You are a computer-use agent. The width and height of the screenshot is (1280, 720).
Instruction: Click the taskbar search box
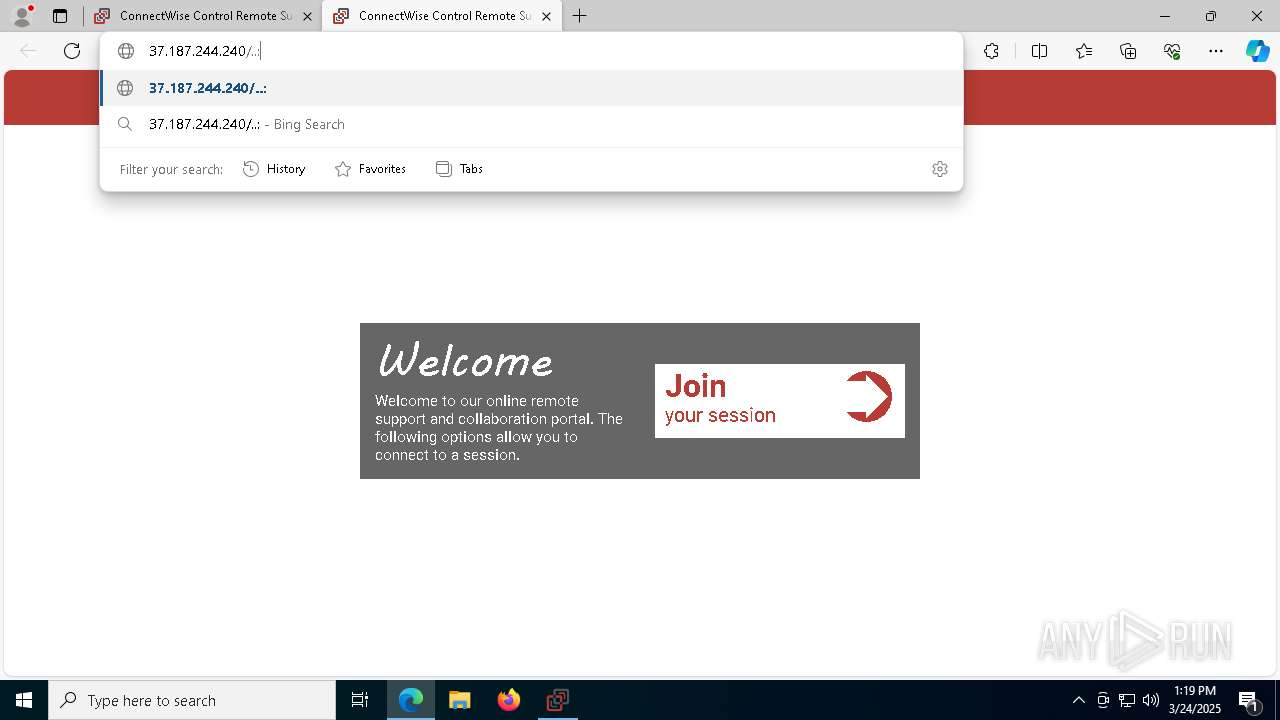point(192,700)
